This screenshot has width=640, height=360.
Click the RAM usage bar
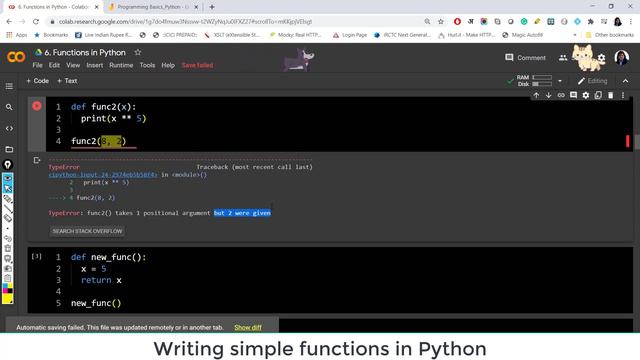coord(542,78)
